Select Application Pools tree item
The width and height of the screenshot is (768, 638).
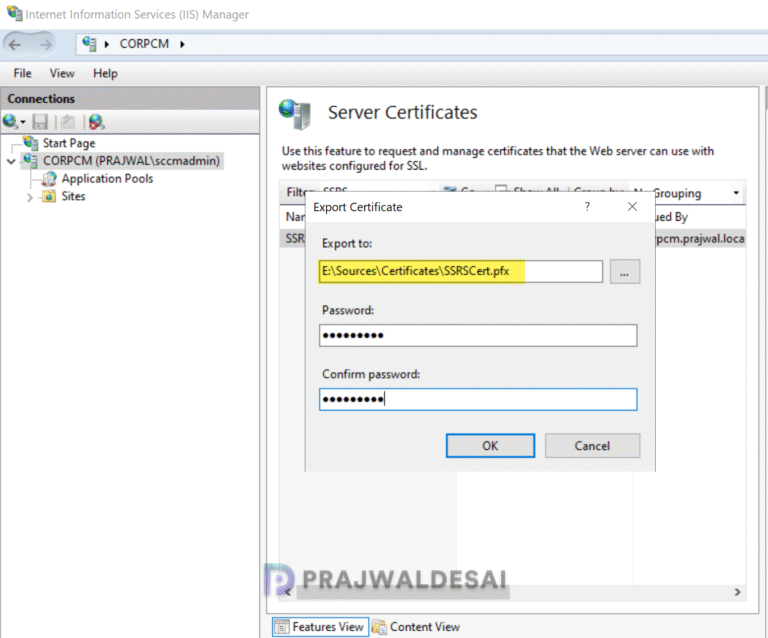coord(107,178)
